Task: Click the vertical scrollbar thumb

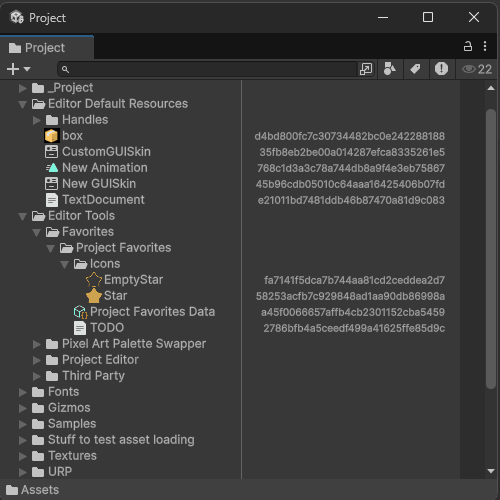Action: pos(491,249)
